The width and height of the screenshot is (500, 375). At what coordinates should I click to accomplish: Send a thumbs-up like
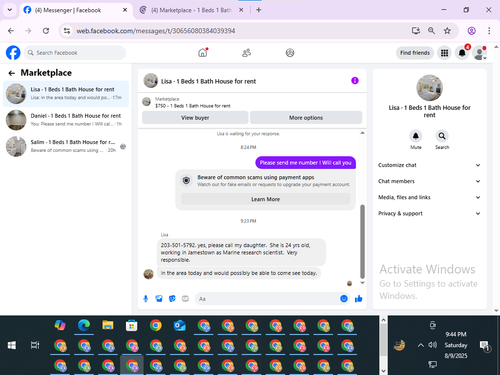[x=359, y=299]
